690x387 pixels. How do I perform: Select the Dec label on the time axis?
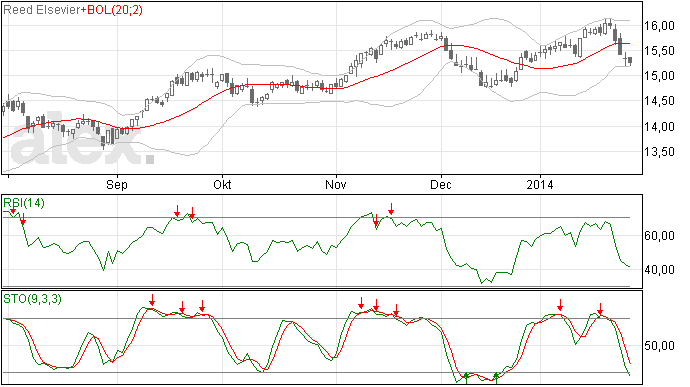(440, 184)
